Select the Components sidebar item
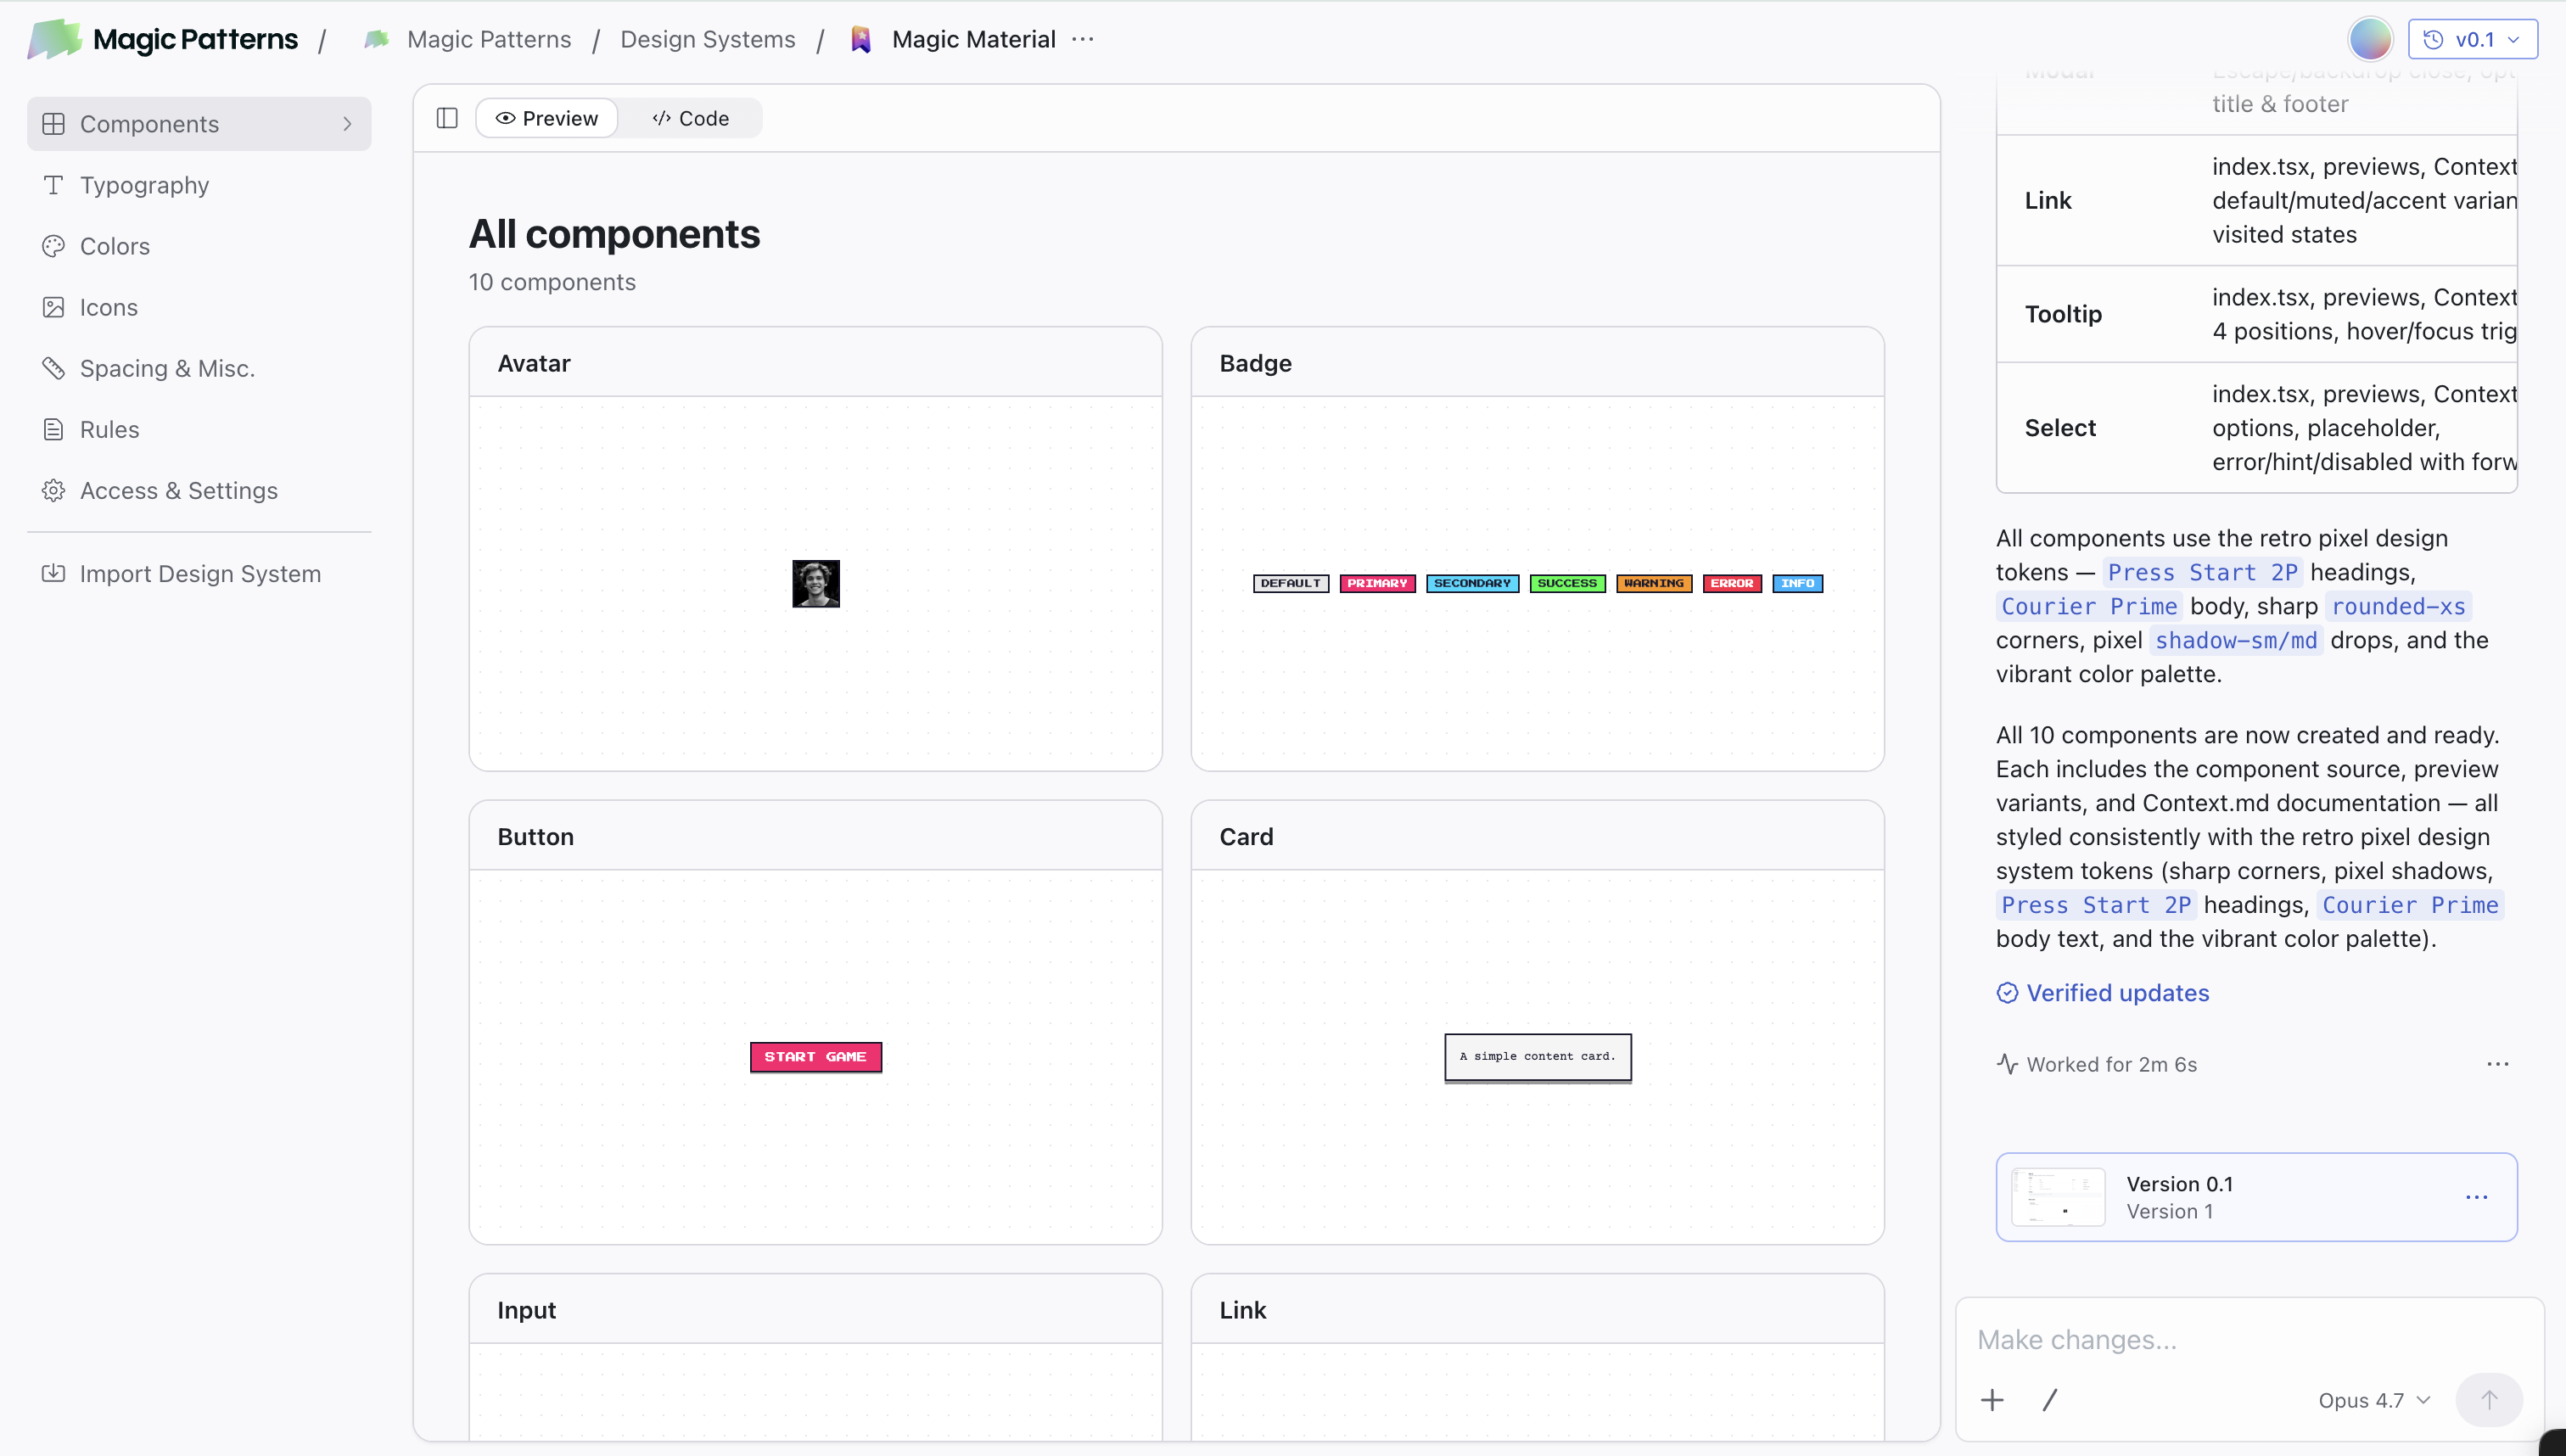 [199, 124]
